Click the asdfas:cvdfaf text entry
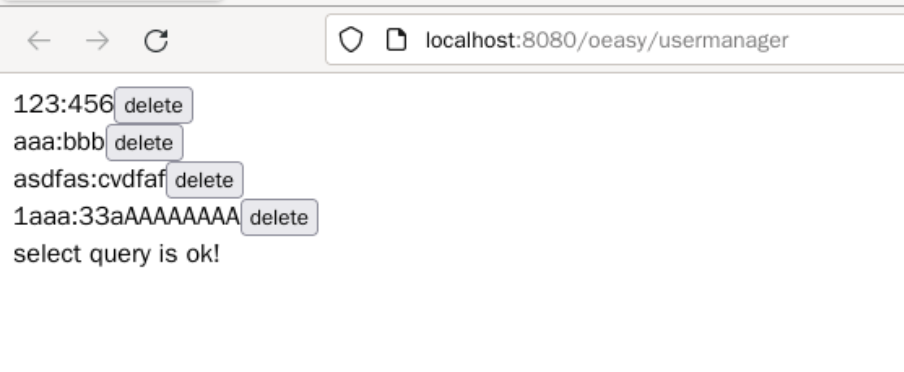 (89, 179)
